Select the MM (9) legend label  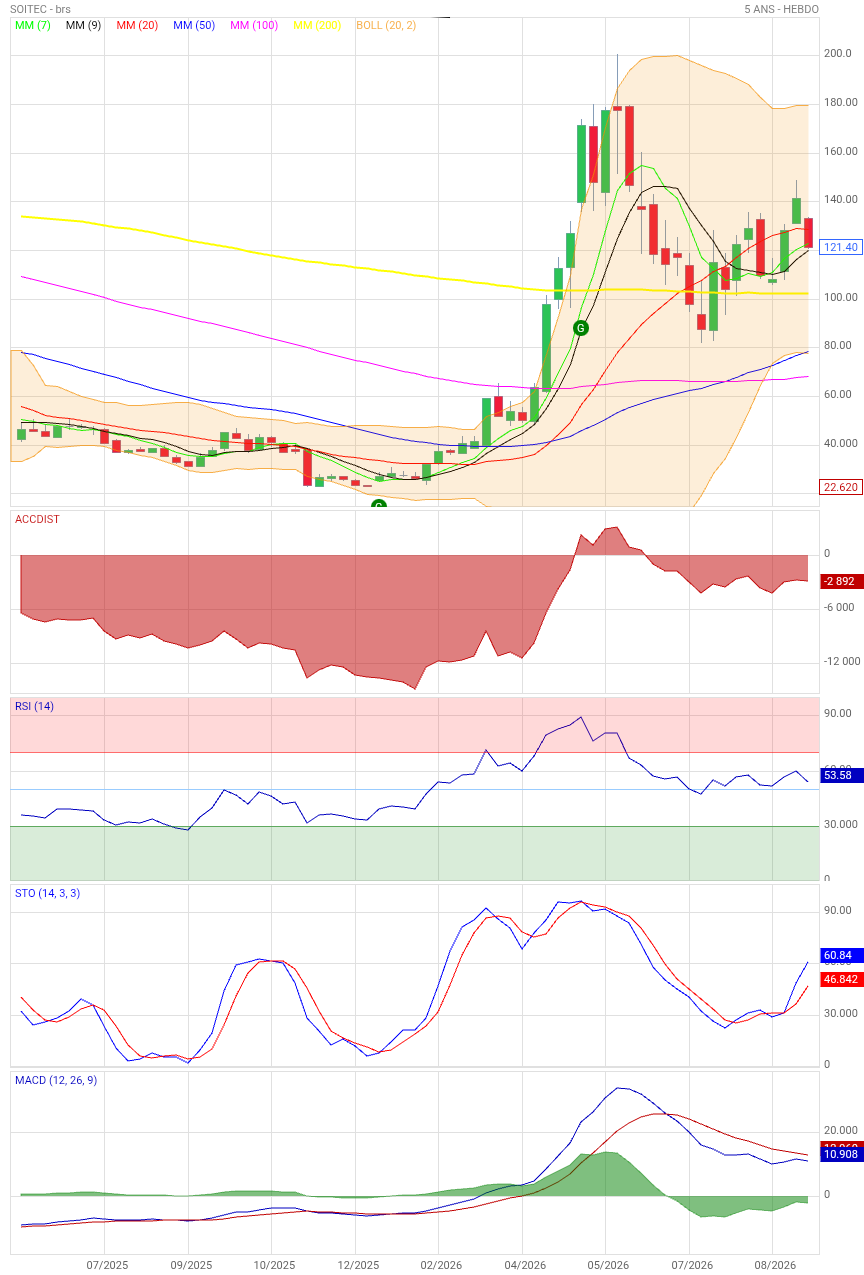click(83, 24)
